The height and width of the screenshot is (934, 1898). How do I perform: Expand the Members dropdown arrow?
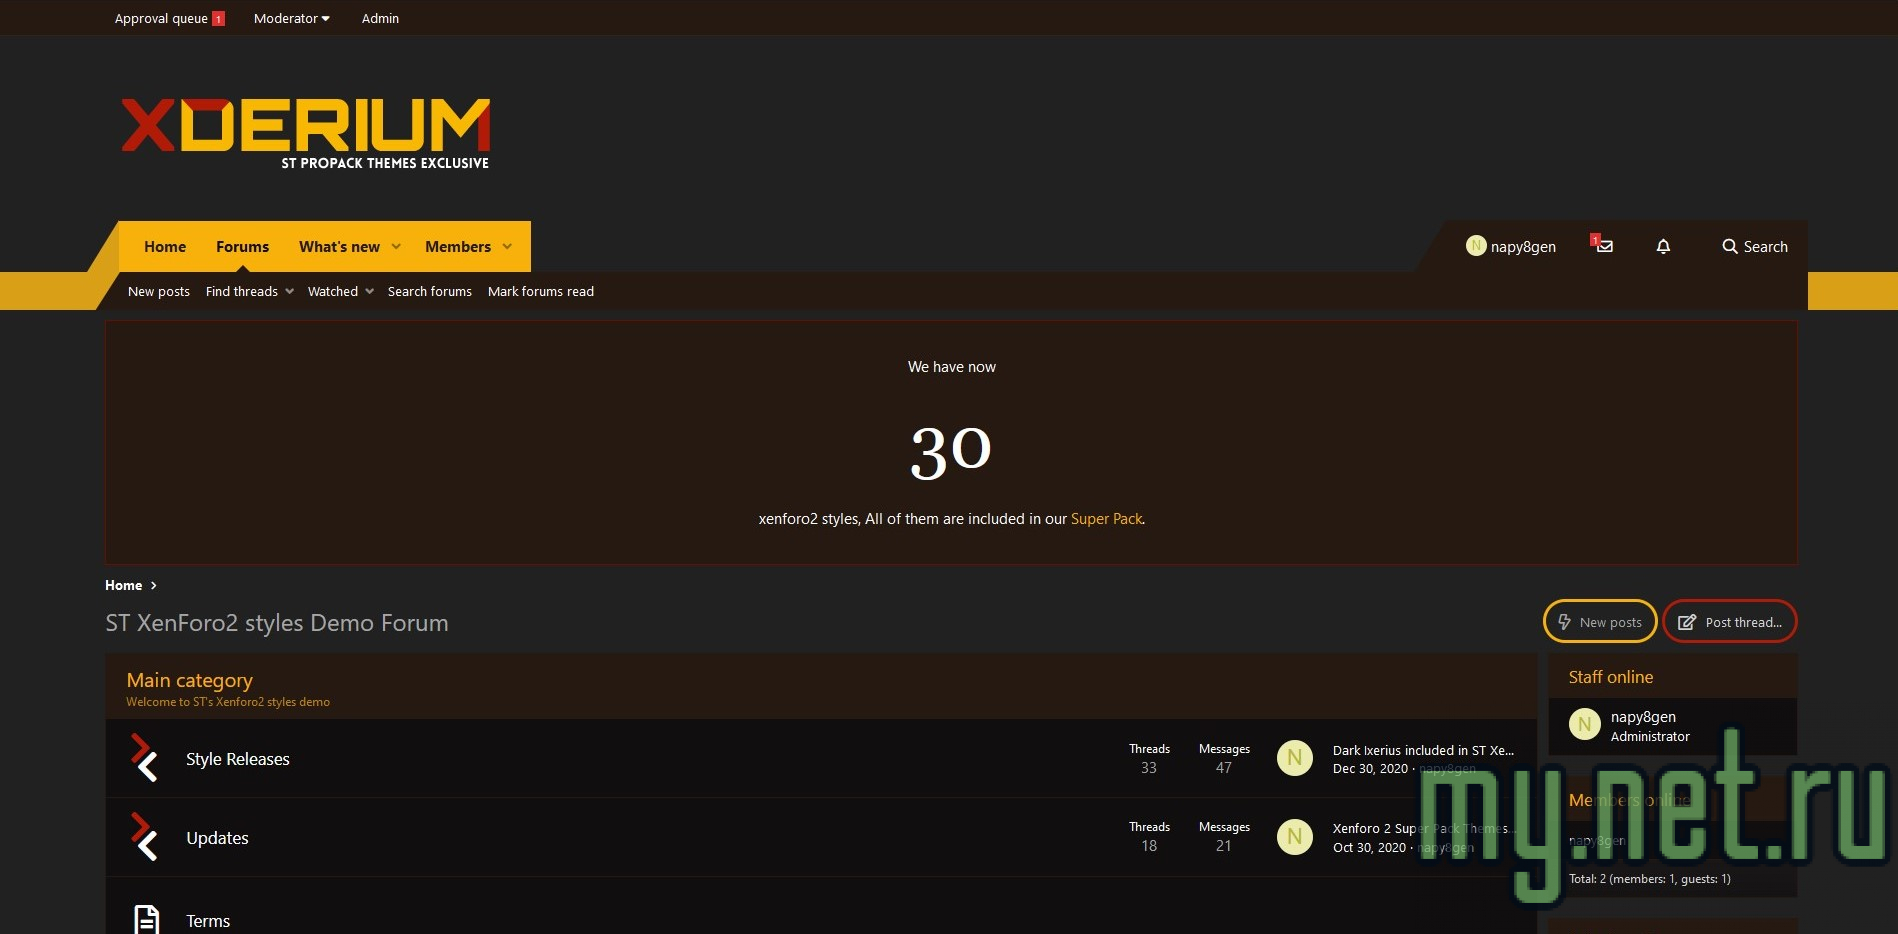(x=507, y=247)
